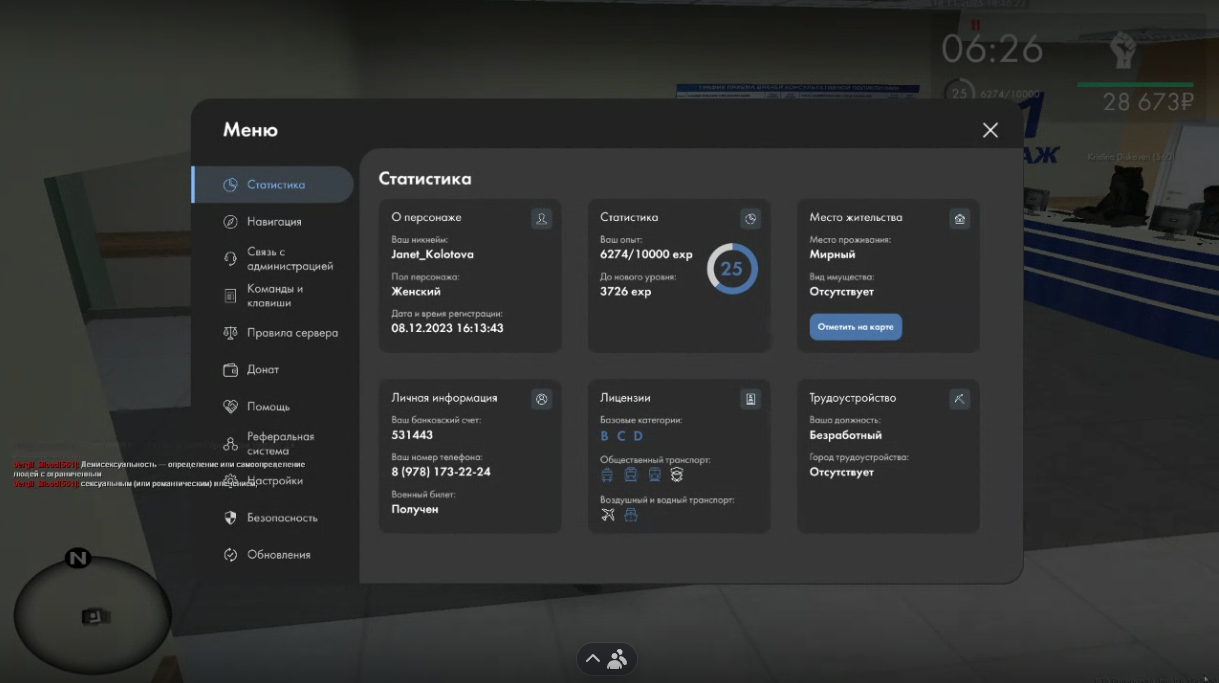Click the house icon on Место жительства card
Screen dimensions: 1219x683
(x=960, y=219)
